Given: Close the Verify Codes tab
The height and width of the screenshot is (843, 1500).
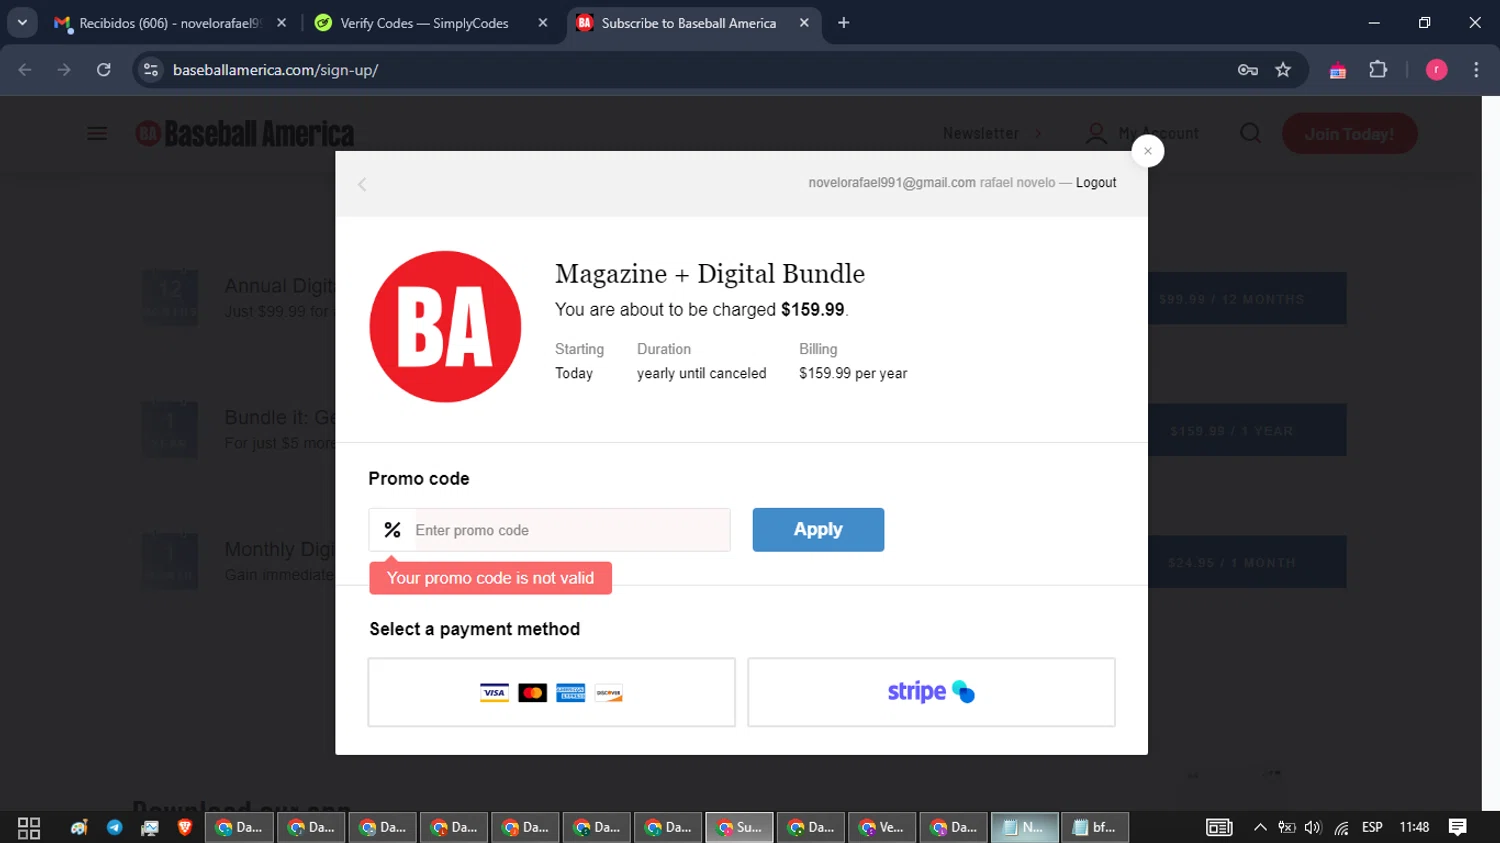Looking at the screenshot, I should pos(543,23).
